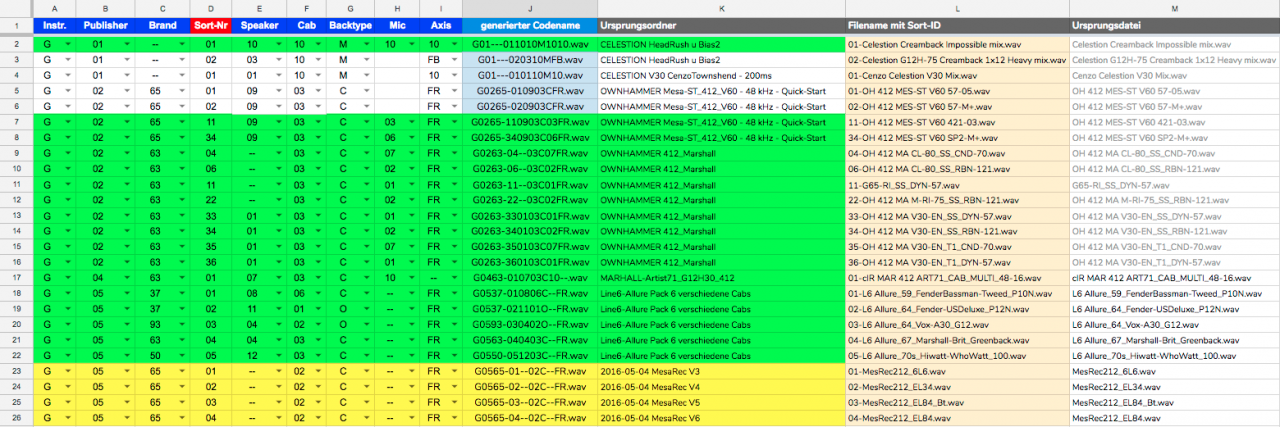Click the Publisher header cell

coord(105,25)
